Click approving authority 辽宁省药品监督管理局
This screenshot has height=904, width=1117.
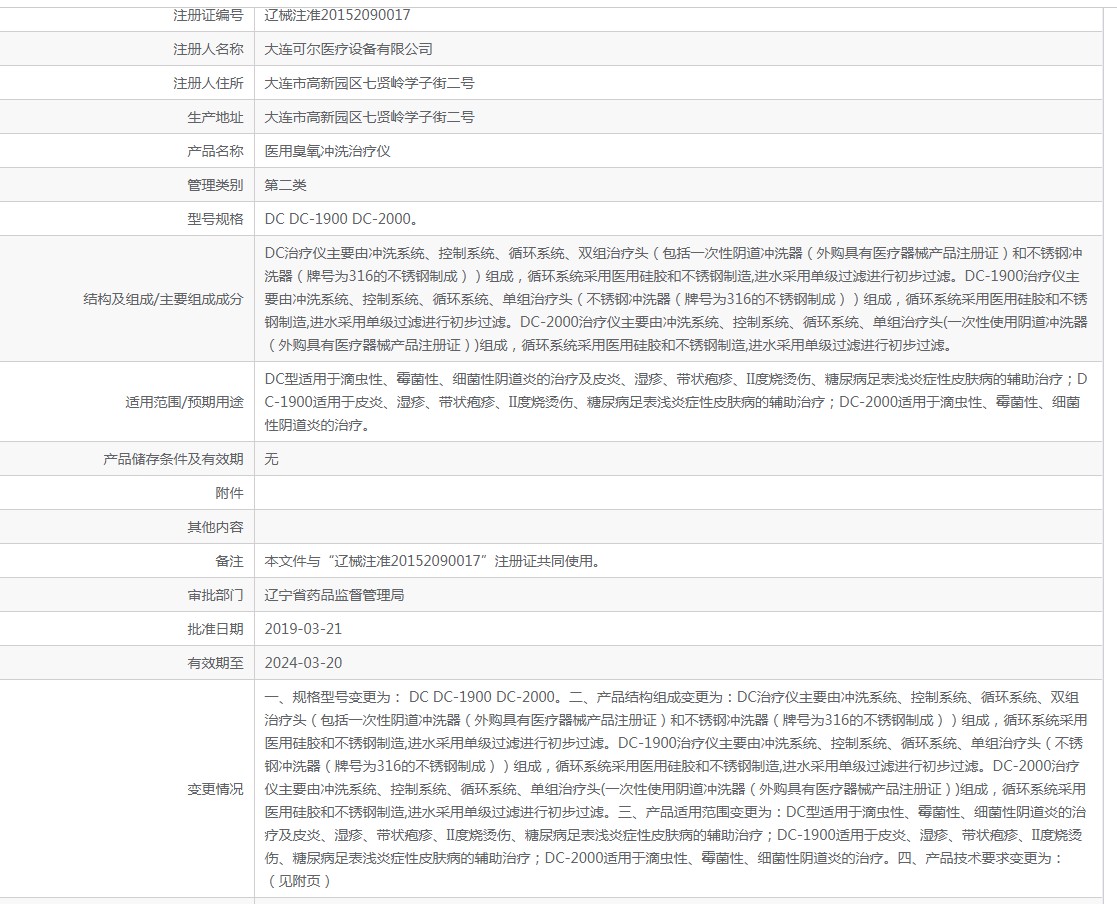coord(334,595)
